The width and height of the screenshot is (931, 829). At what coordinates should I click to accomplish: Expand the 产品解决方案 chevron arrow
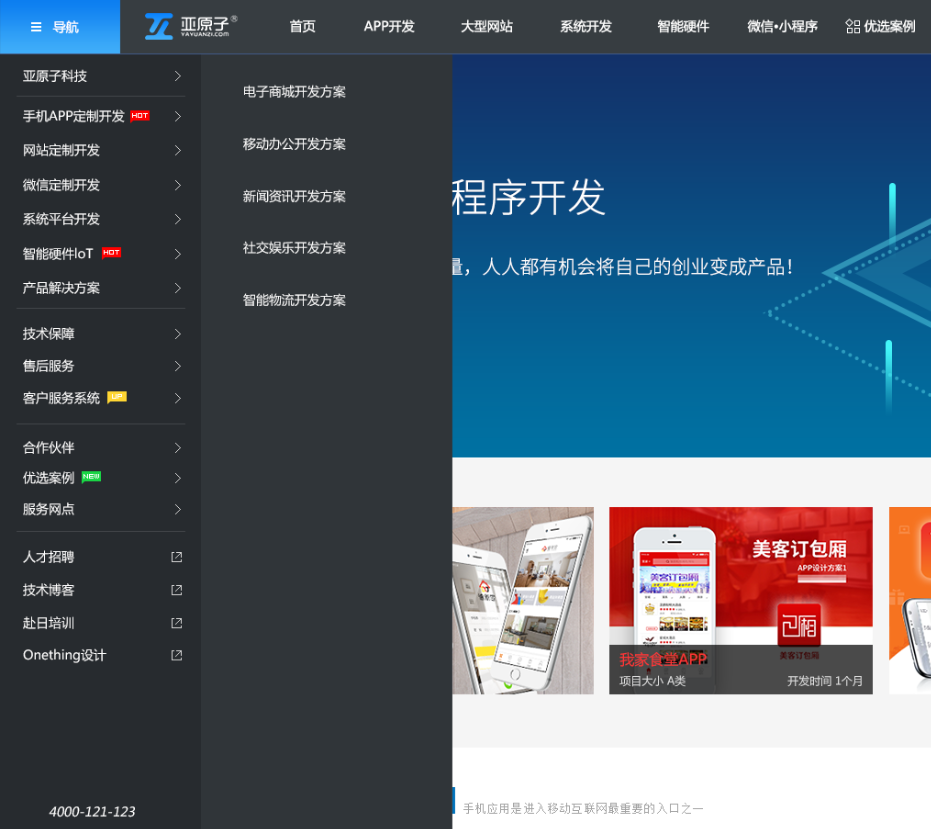tap(177, 288)
